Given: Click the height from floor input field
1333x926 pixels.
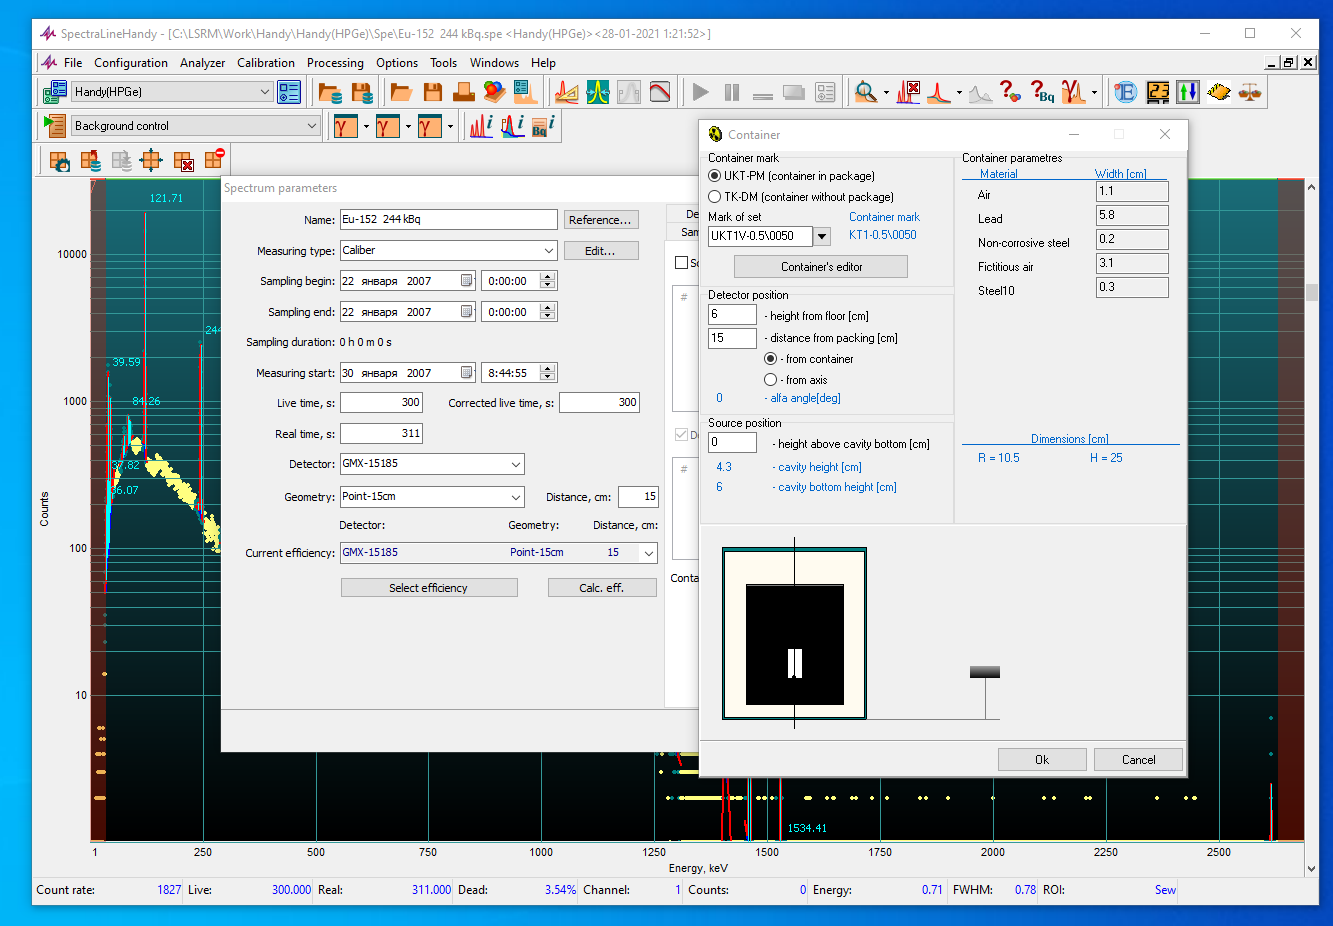Looking at the screenshot, I should 732,315.
